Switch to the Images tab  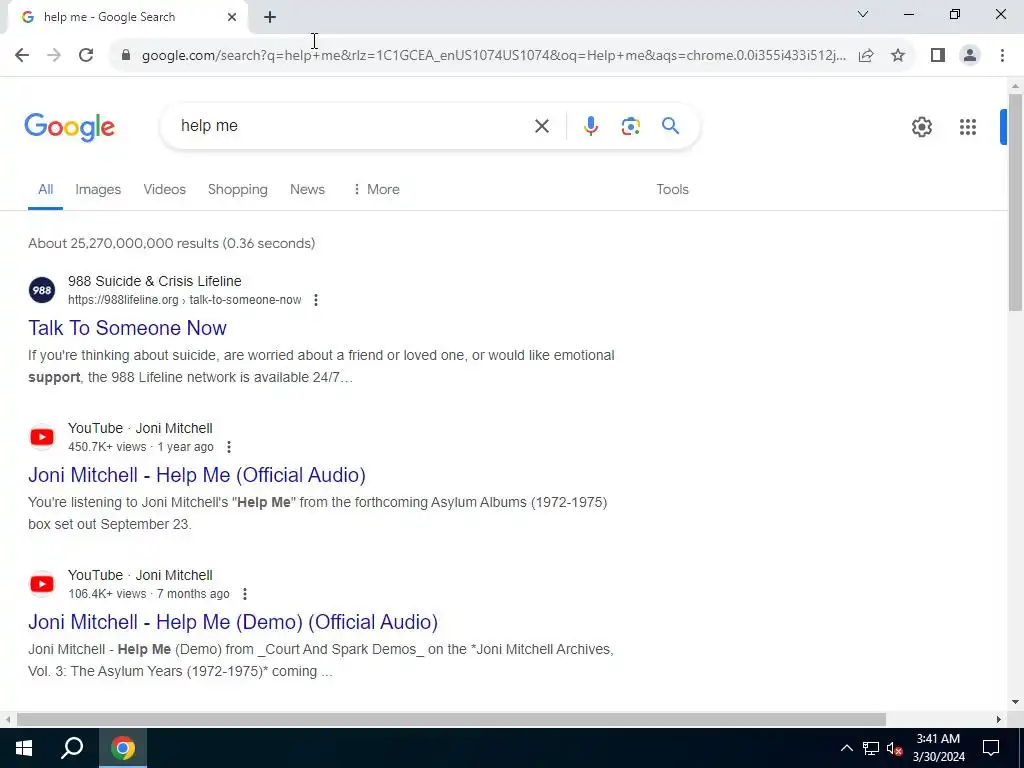[98, 189]
